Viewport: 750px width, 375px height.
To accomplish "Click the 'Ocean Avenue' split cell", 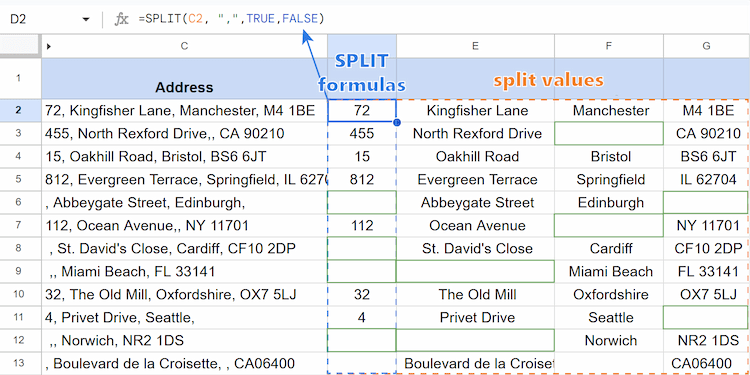I will coord(475,225).
